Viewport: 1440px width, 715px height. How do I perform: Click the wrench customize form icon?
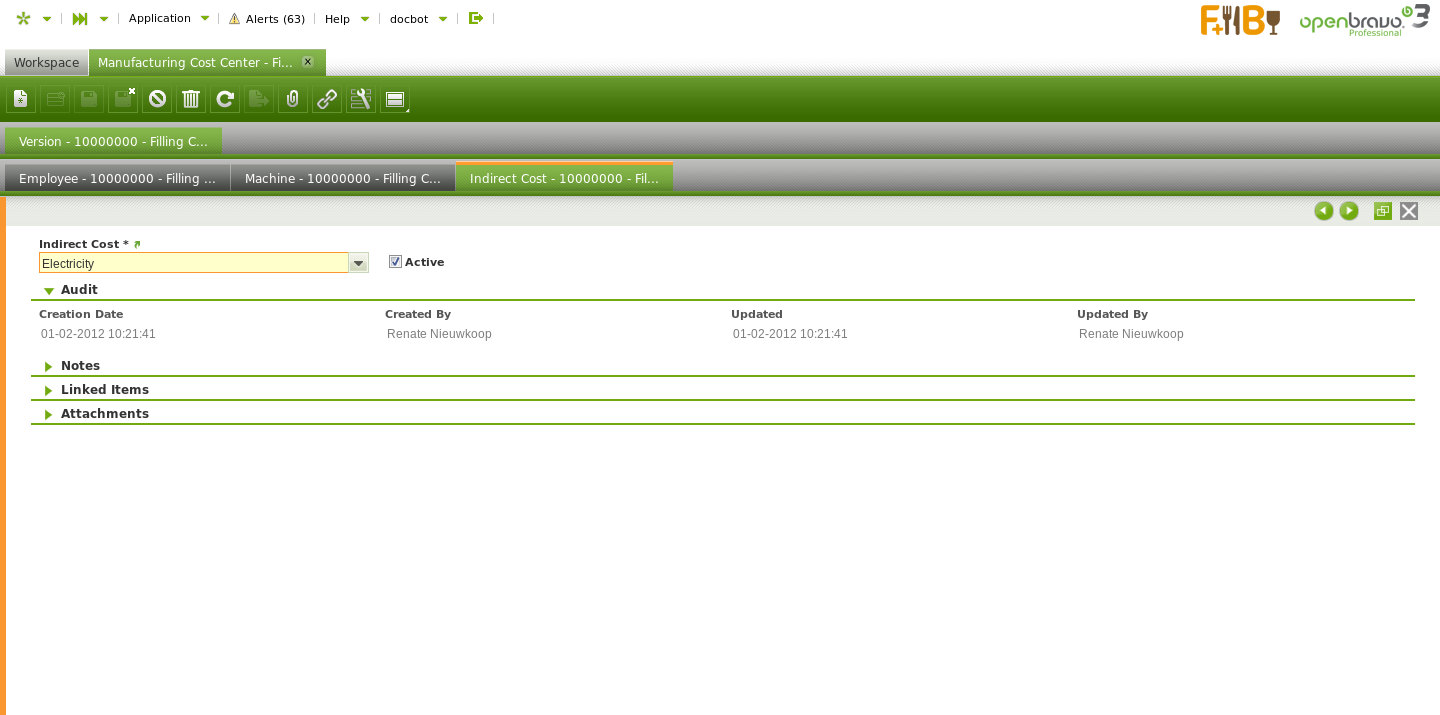pos(361,99)
